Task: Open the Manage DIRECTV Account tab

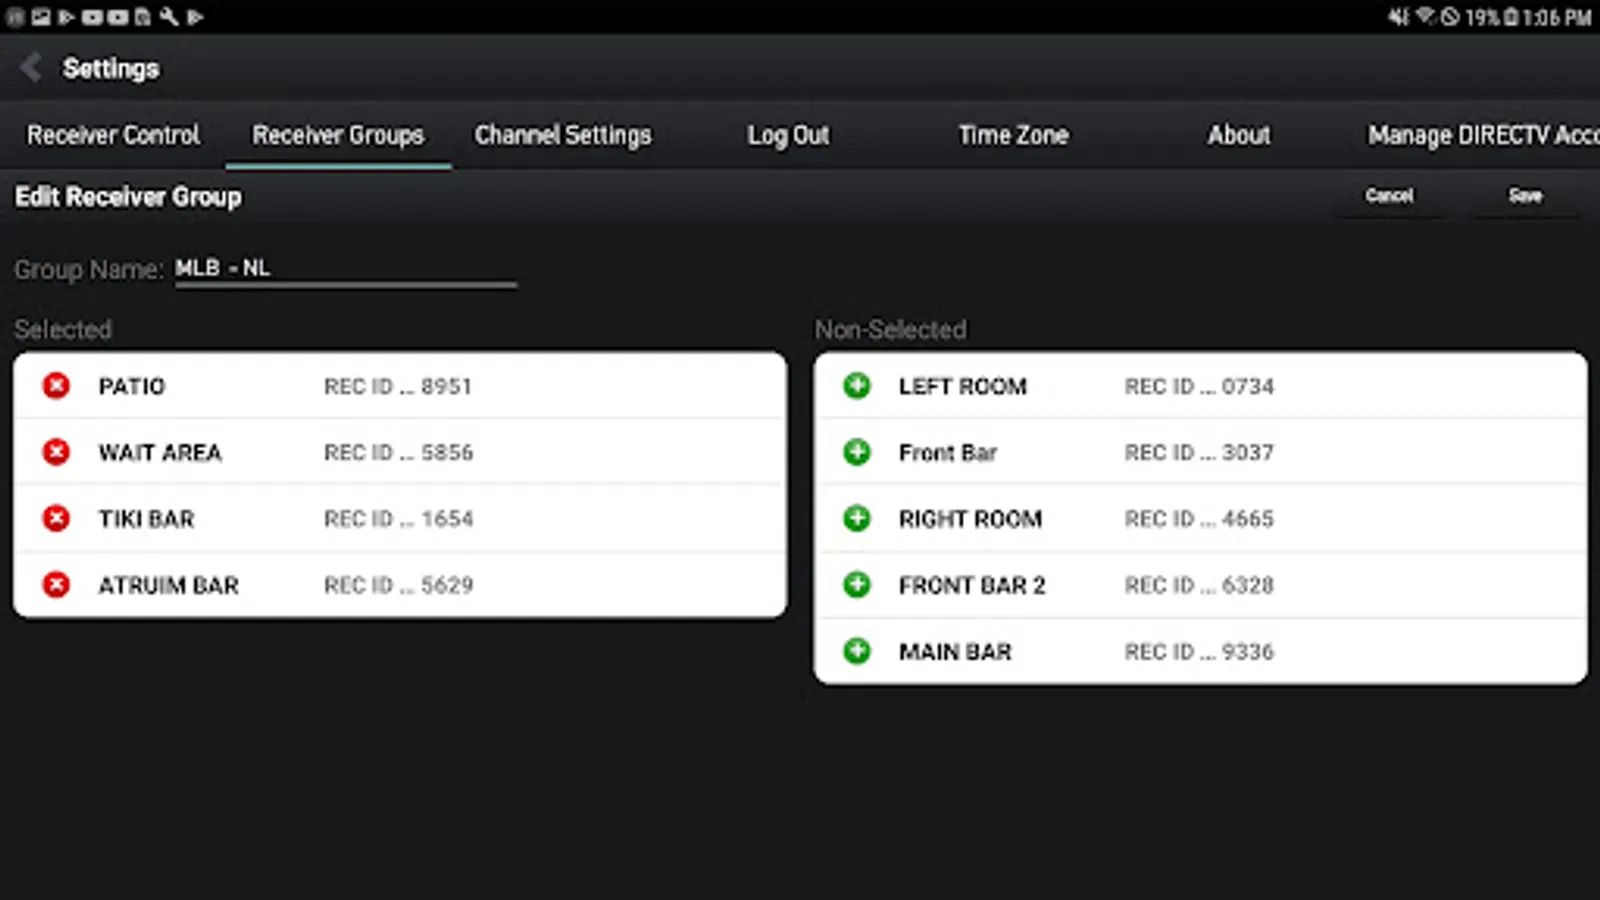Action: coord(1484,135)
